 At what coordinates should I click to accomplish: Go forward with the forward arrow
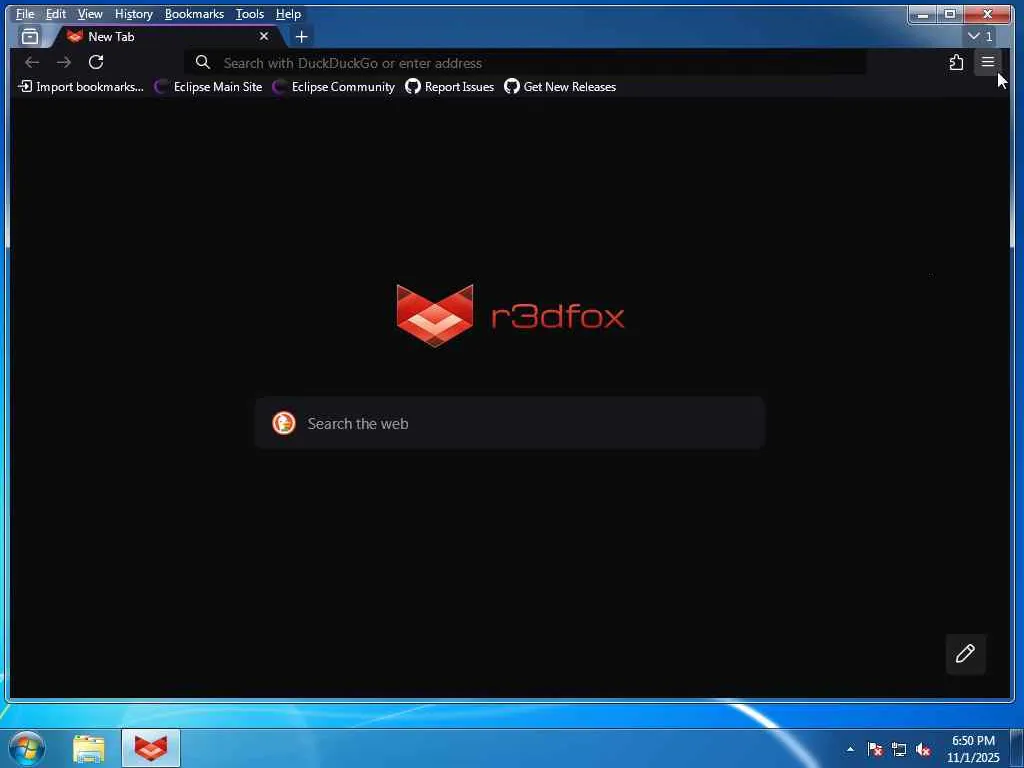click(x=63, y=62)
